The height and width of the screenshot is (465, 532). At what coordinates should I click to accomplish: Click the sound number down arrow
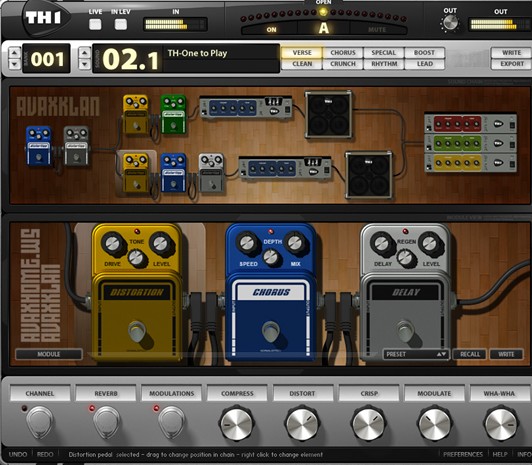tap(84, 64)
